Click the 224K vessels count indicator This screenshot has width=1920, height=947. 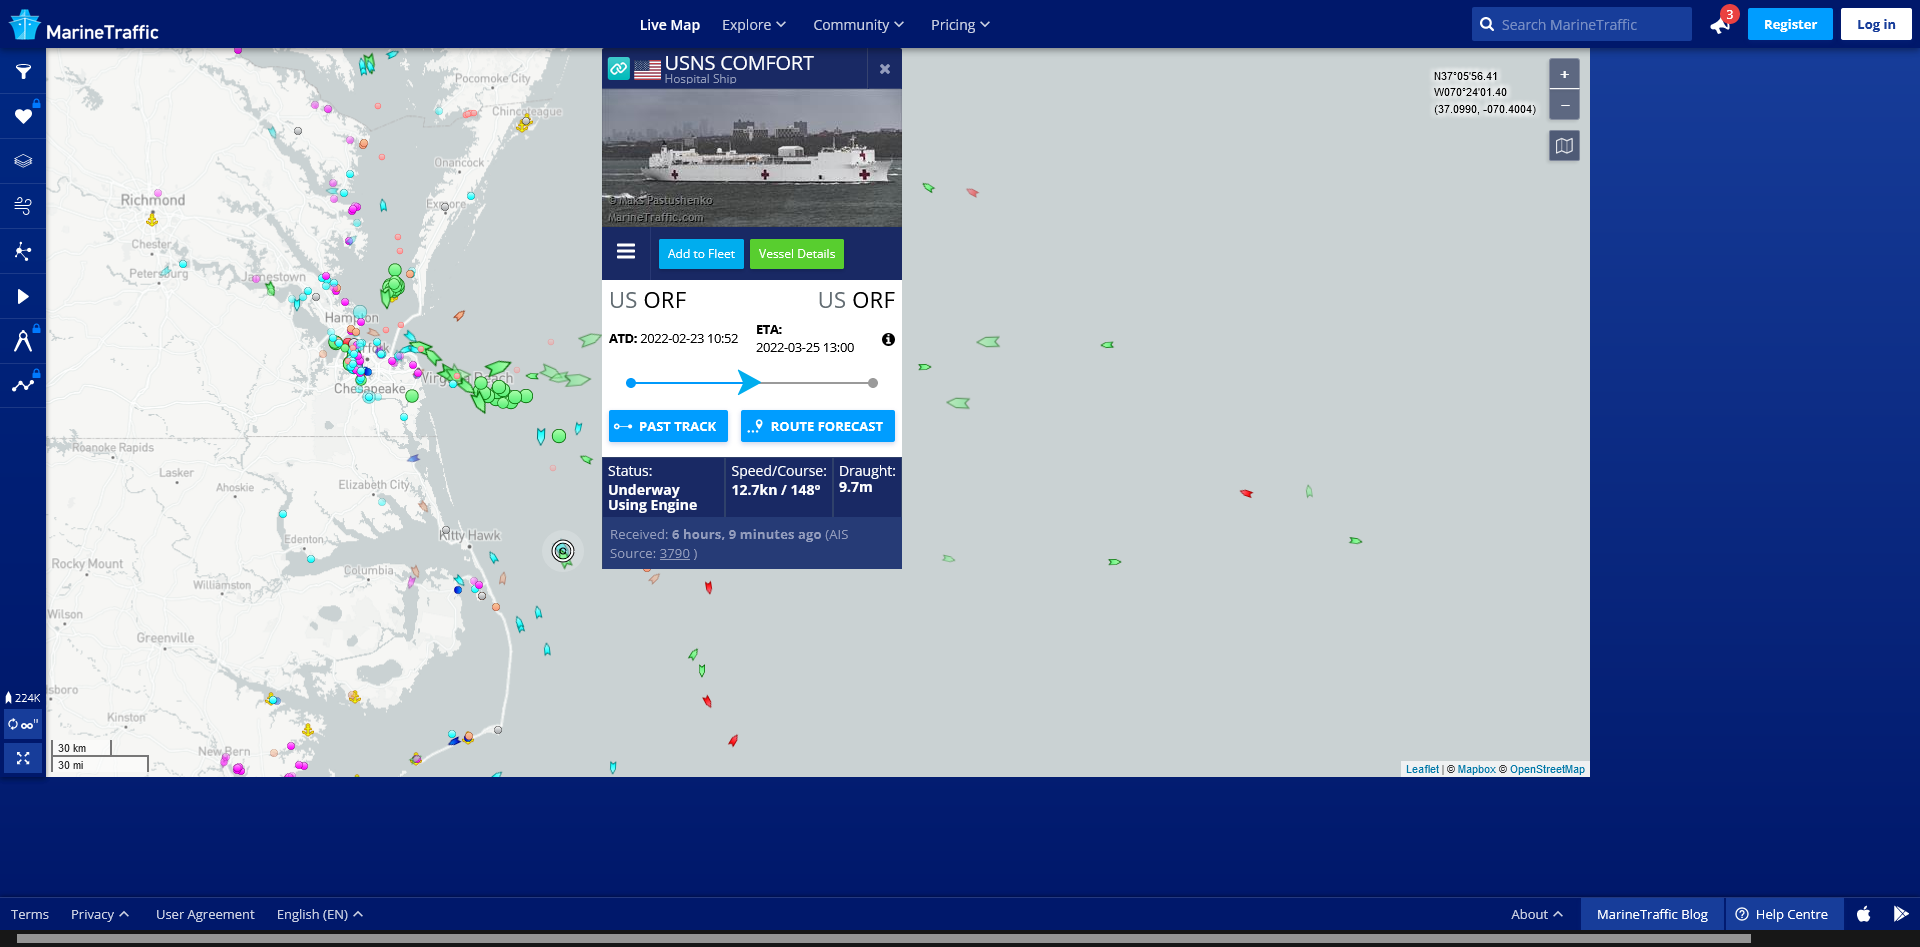pyautogui.click(x=23, y=698)
